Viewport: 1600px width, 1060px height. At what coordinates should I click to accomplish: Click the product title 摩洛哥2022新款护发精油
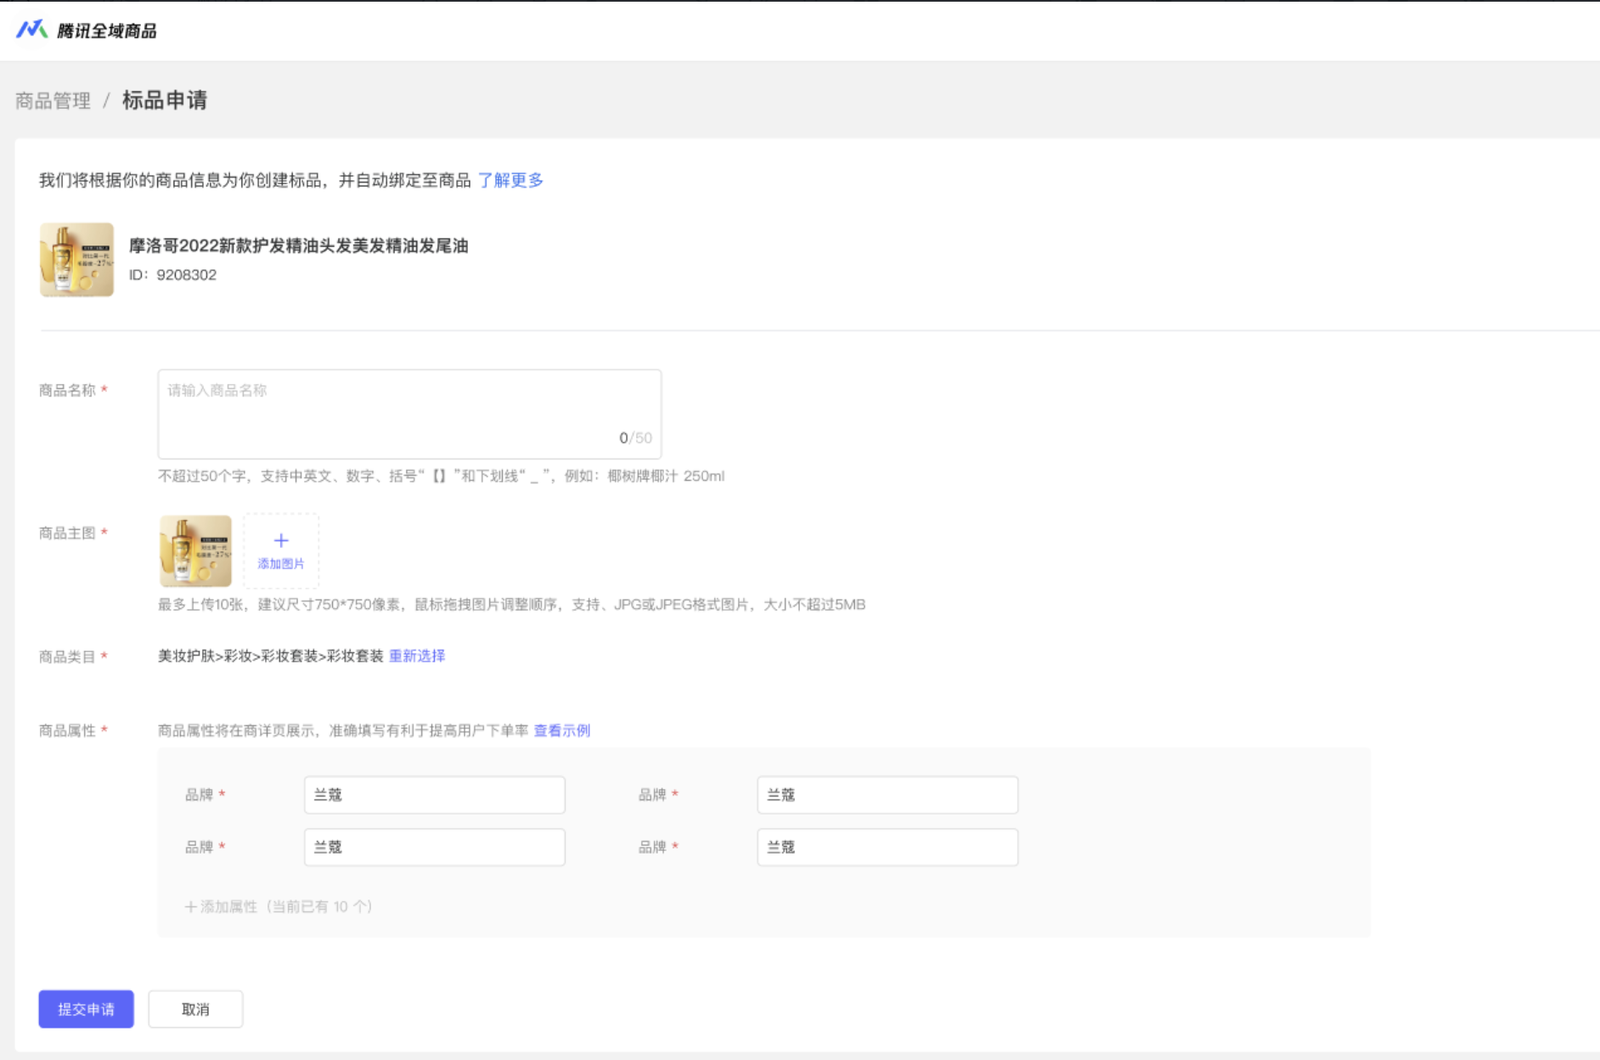tap(298, 246)
